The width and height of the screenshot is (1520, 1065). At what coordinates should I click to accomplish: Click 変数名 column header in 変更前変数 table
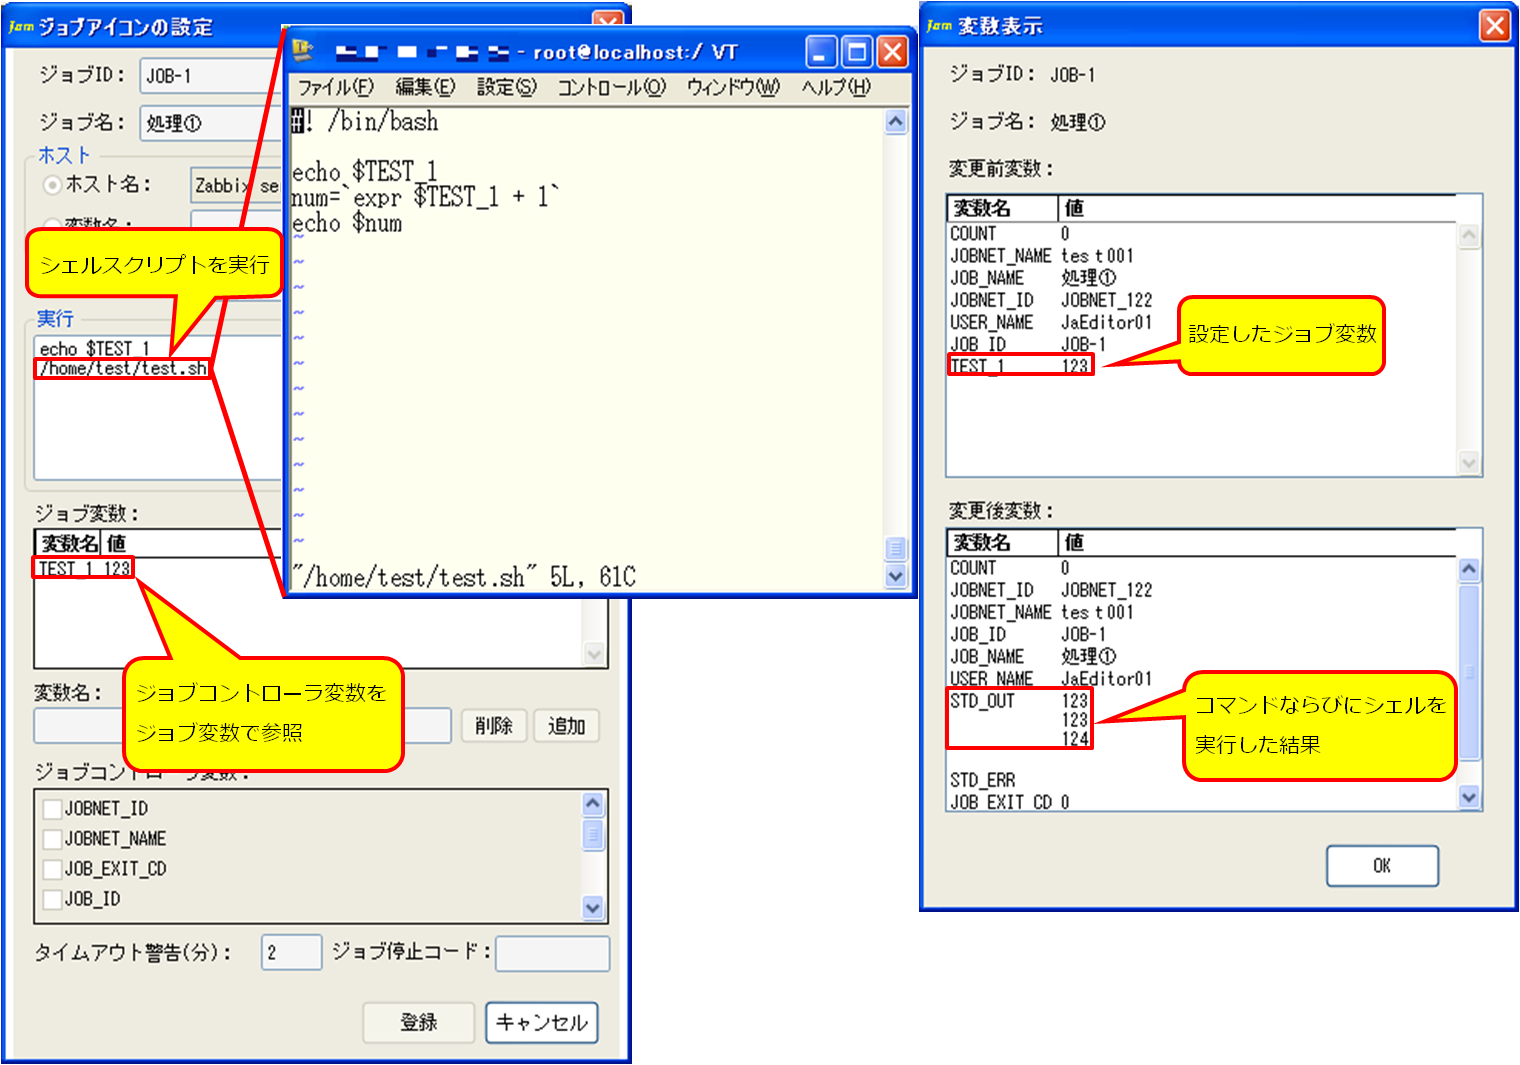click(x=1002, y=208)
